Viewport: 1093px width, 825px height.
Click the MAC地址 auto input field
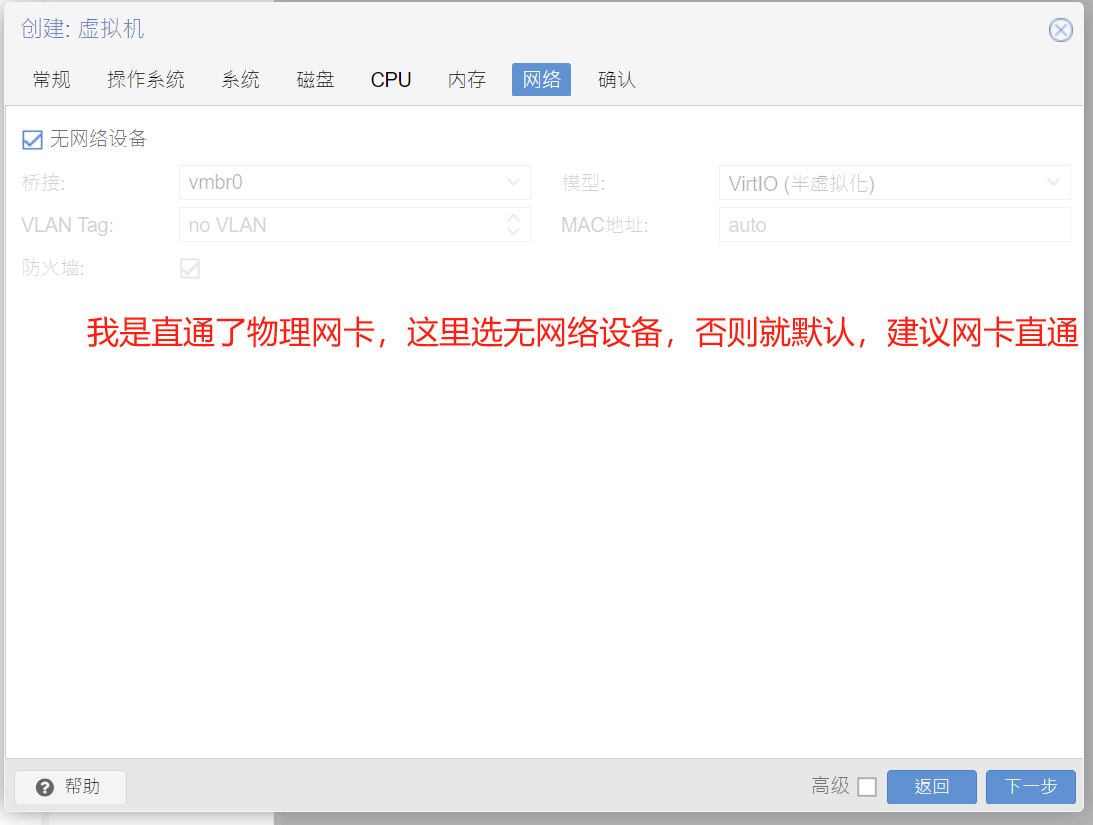coord(894,225)
